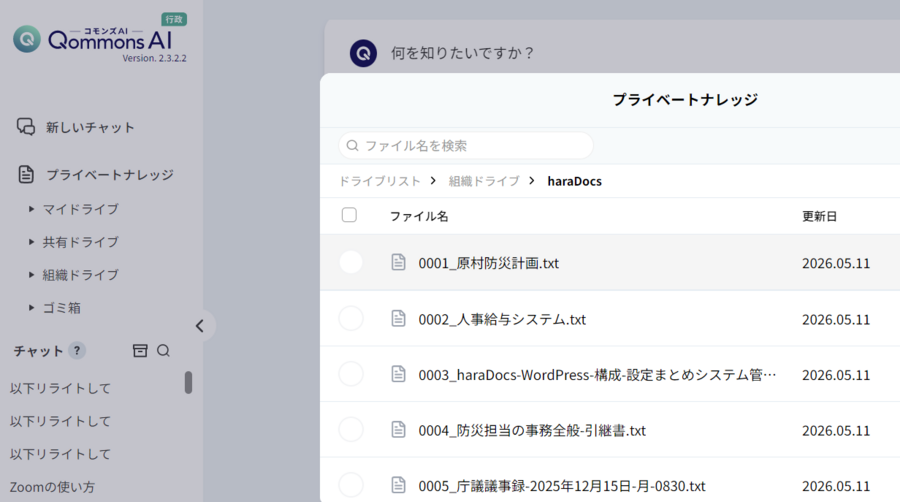This screenshot has width=900, height=502.
Task: Click file icon for 0002_人事給与システム.txt
Action: point(398,318)
